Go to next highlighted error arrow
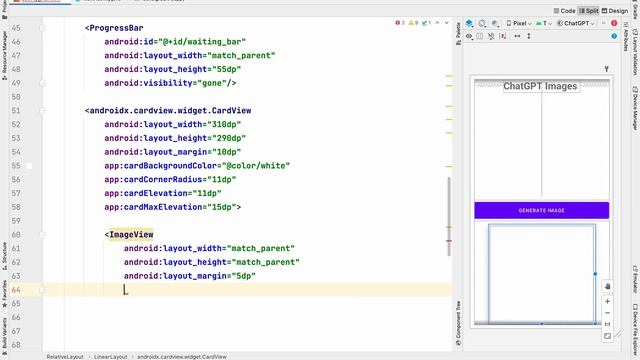This screenshot has height=360, width=640. (x=447, y=23)
